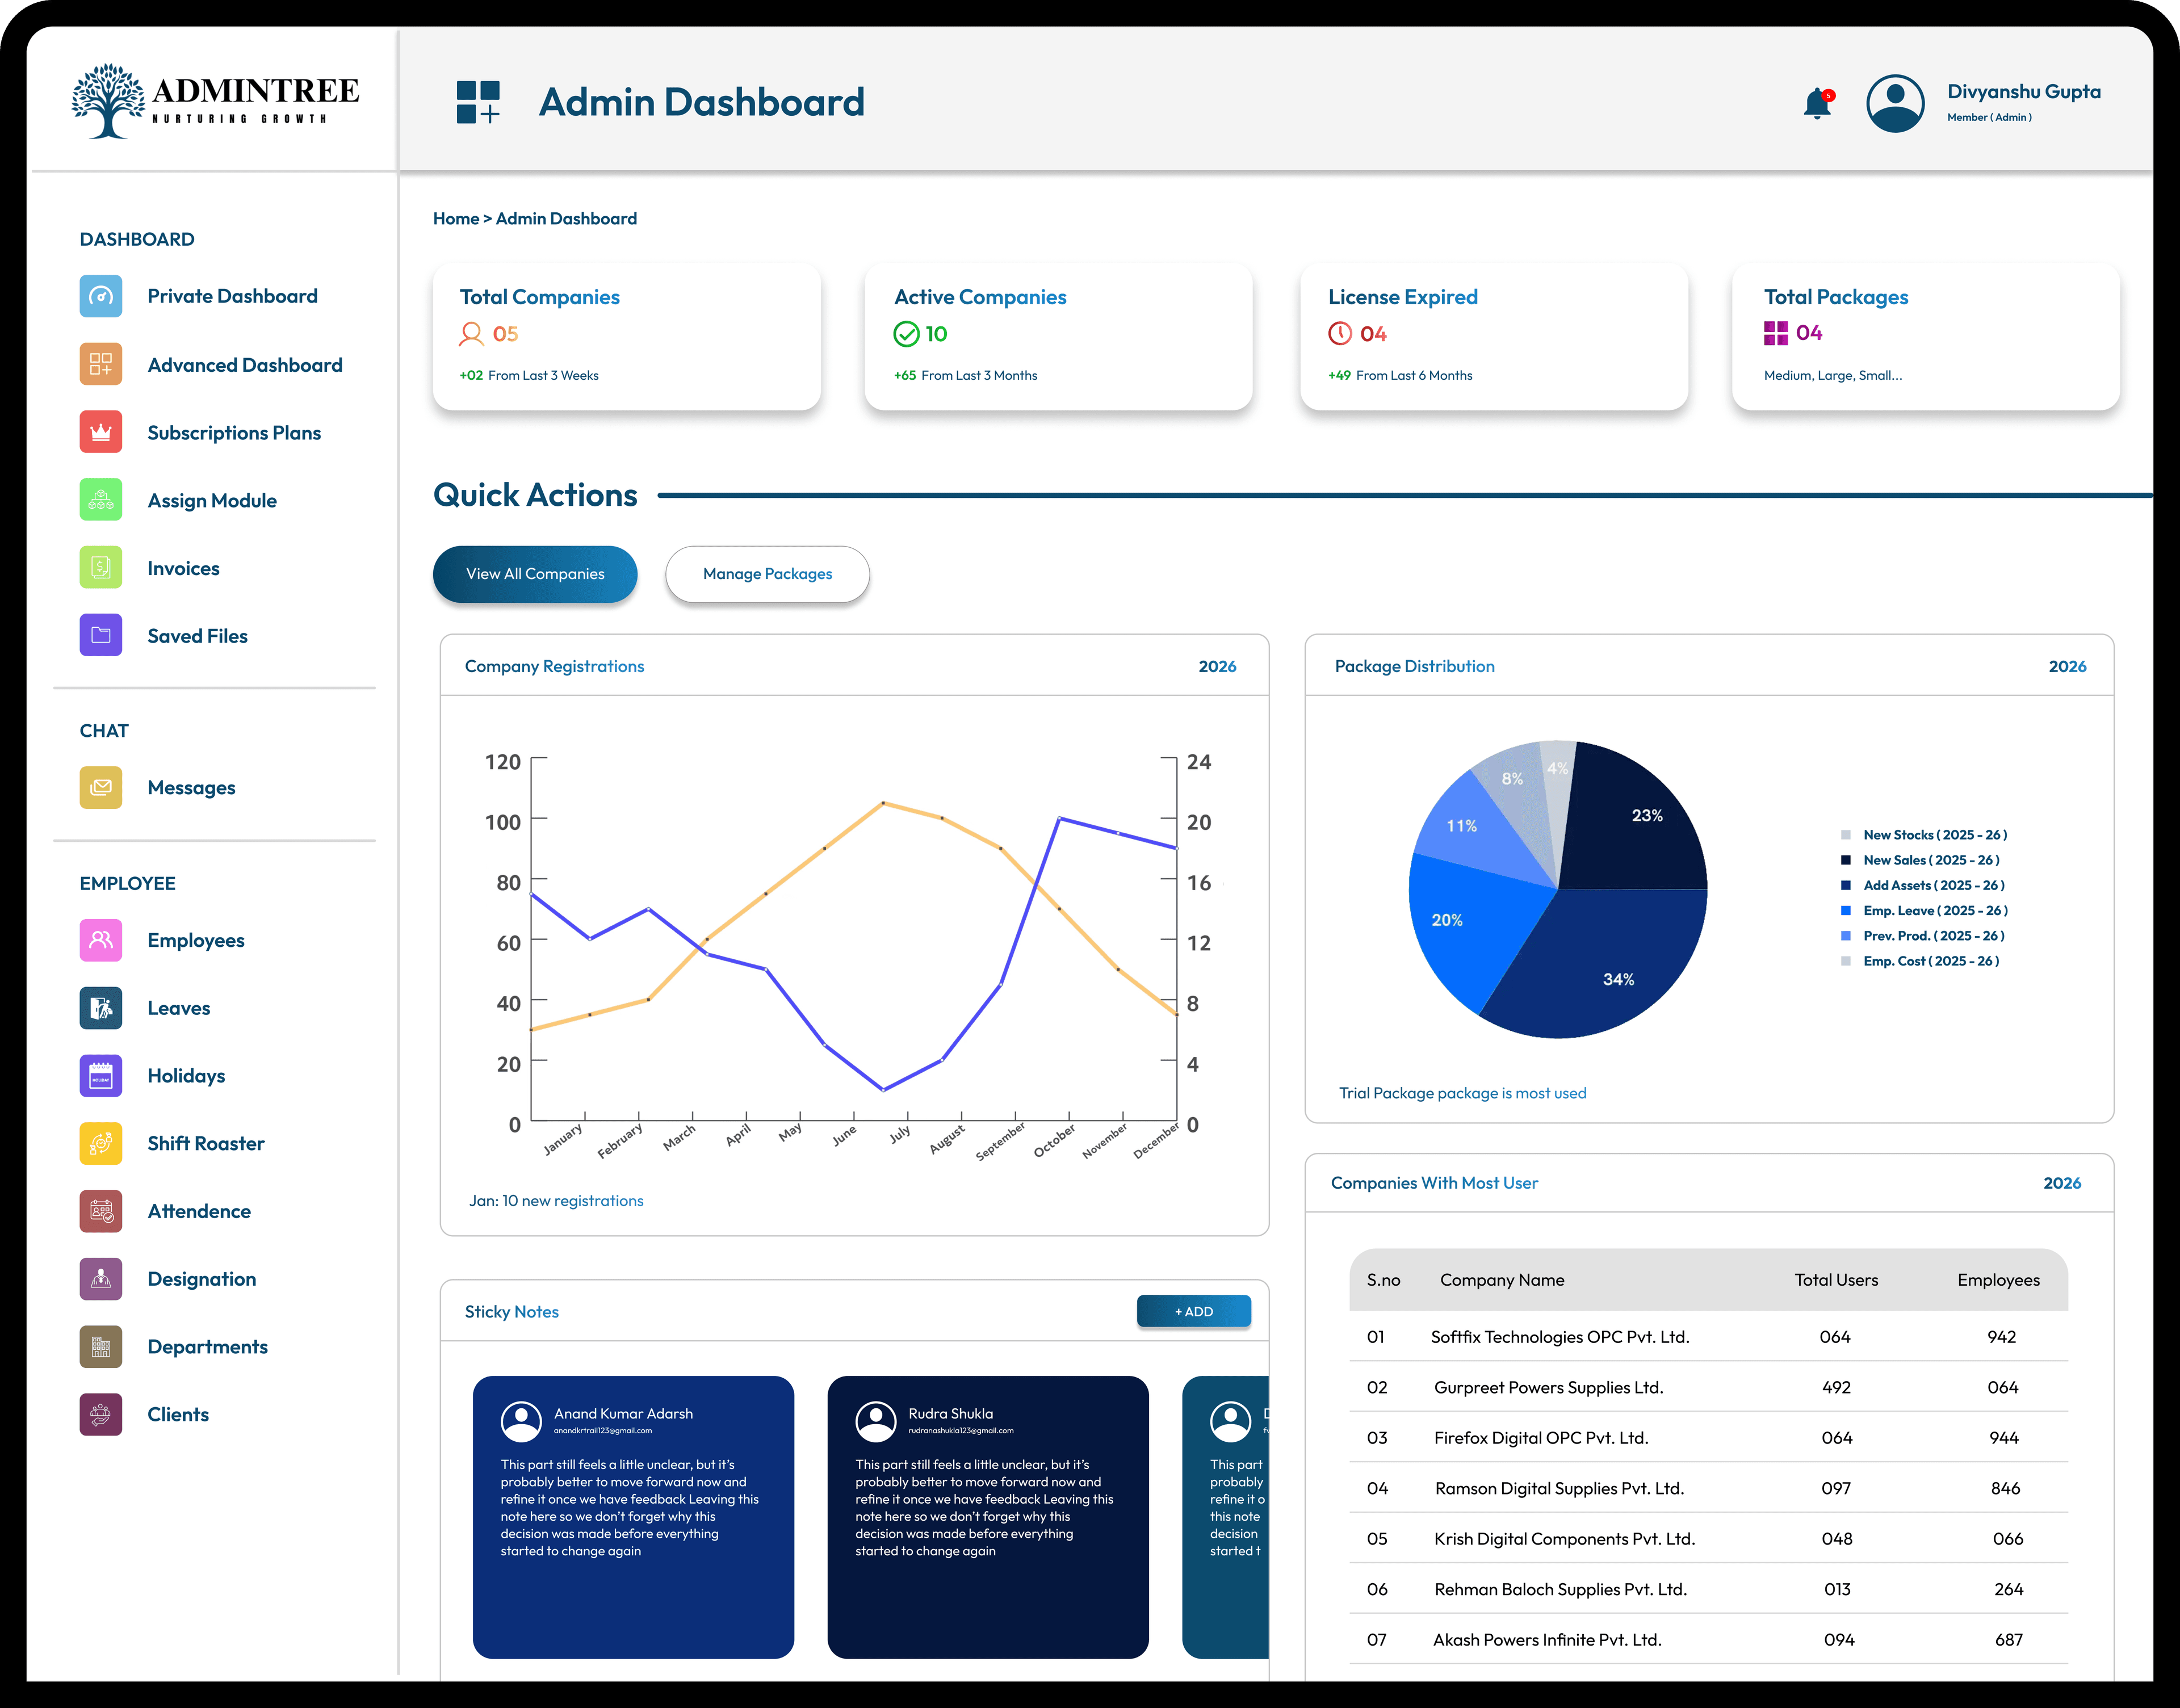Click the Advanced Dashboard orange icon
The width and height of the screenshot is (2180, 1708).
point(101,364)
